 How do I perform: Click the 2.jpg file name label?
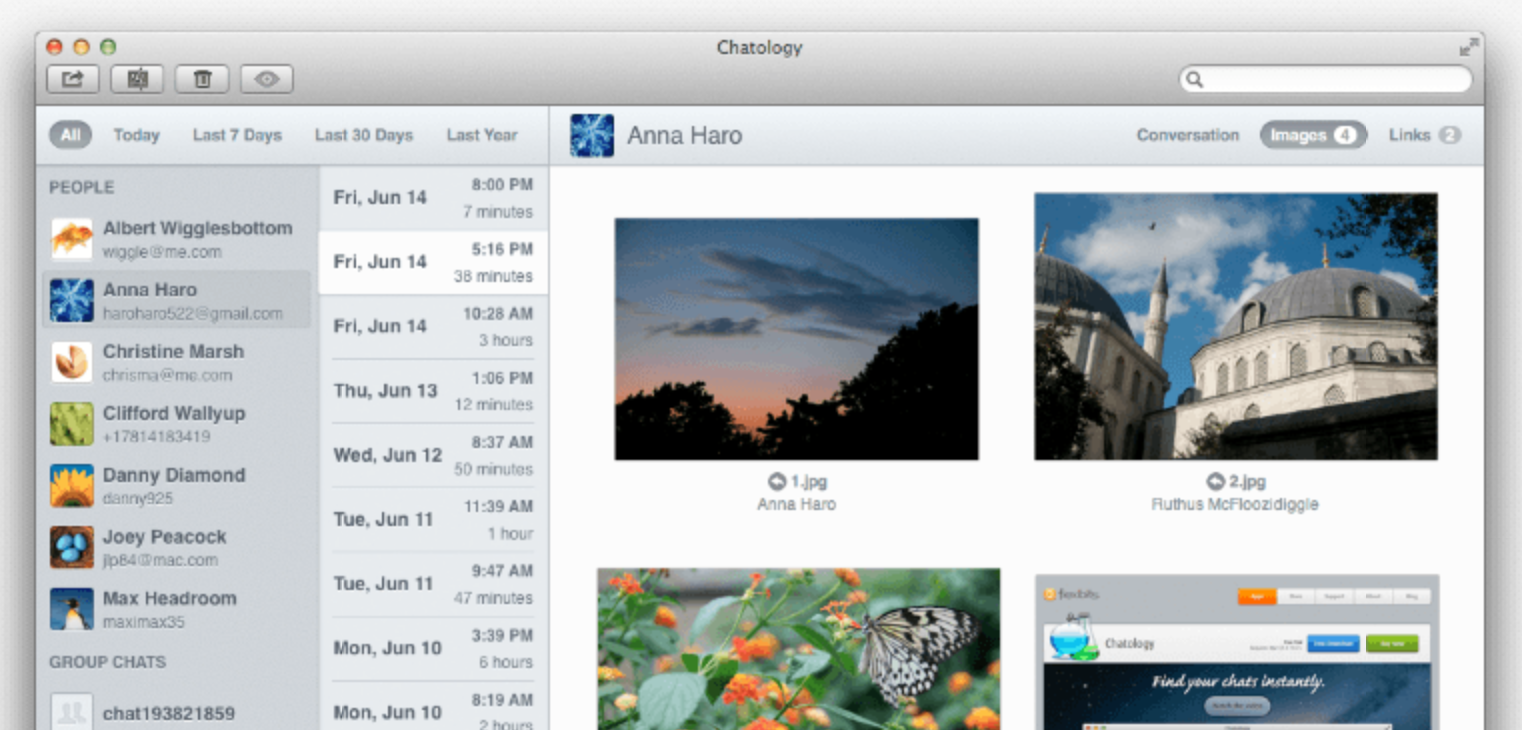click(1247, 482)
